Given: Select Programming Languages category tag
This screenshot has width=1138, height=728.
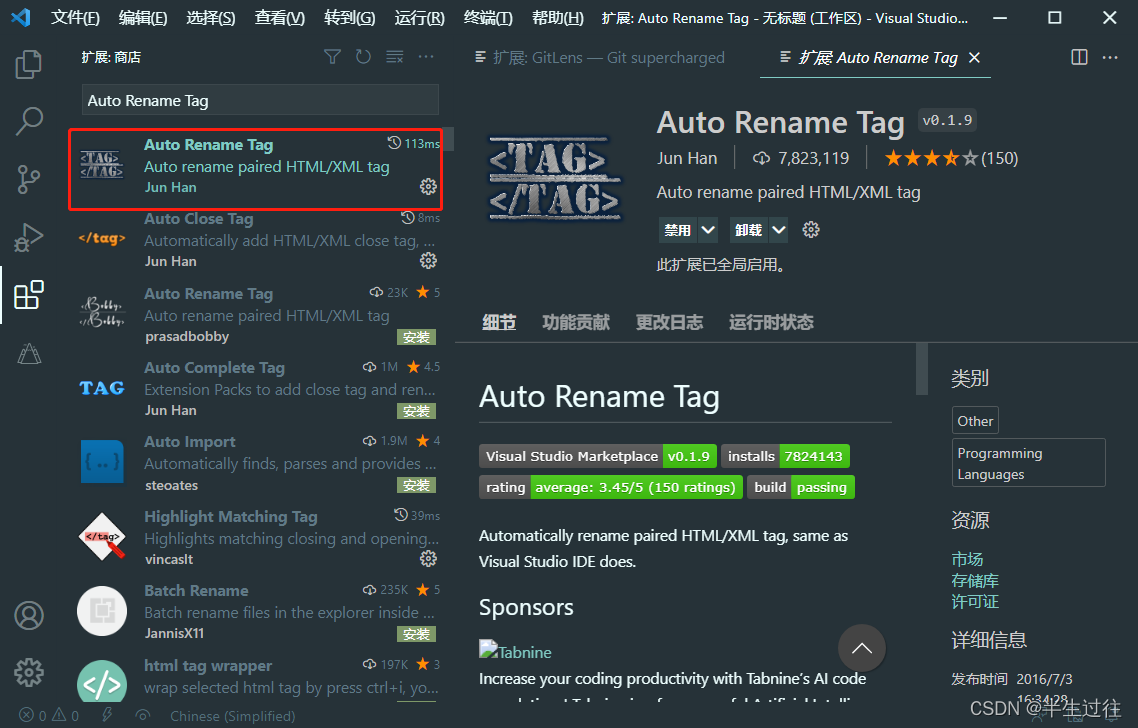Looking at the screenshot, I should [1028, 463].
